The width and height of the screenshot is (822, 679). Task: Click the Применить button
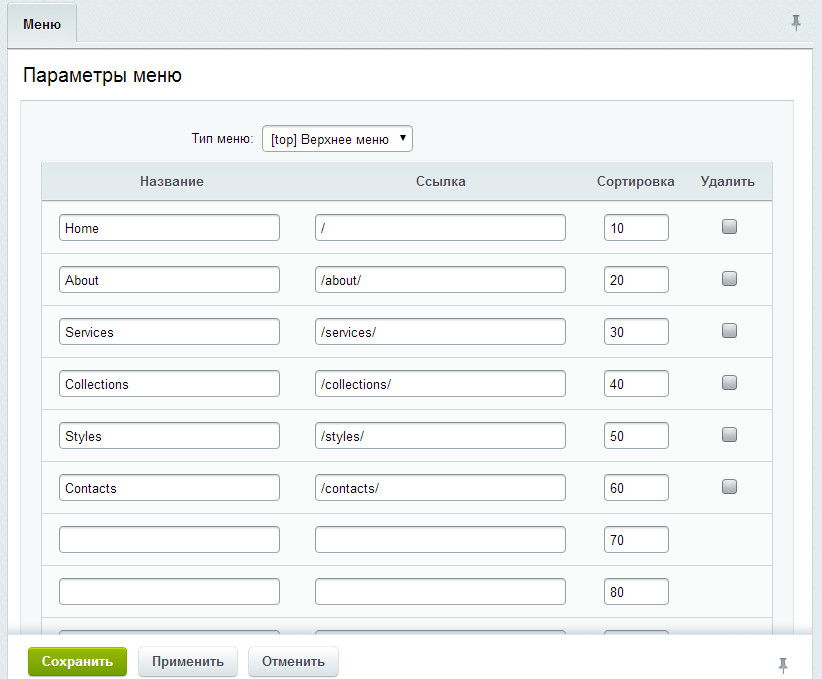point(188,661)
